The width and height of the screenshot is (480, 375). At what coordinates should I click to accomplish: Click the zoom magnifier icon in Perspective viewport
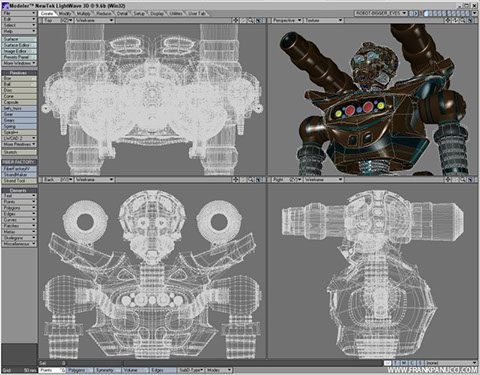pyautogui.click(x=463, y=20)
